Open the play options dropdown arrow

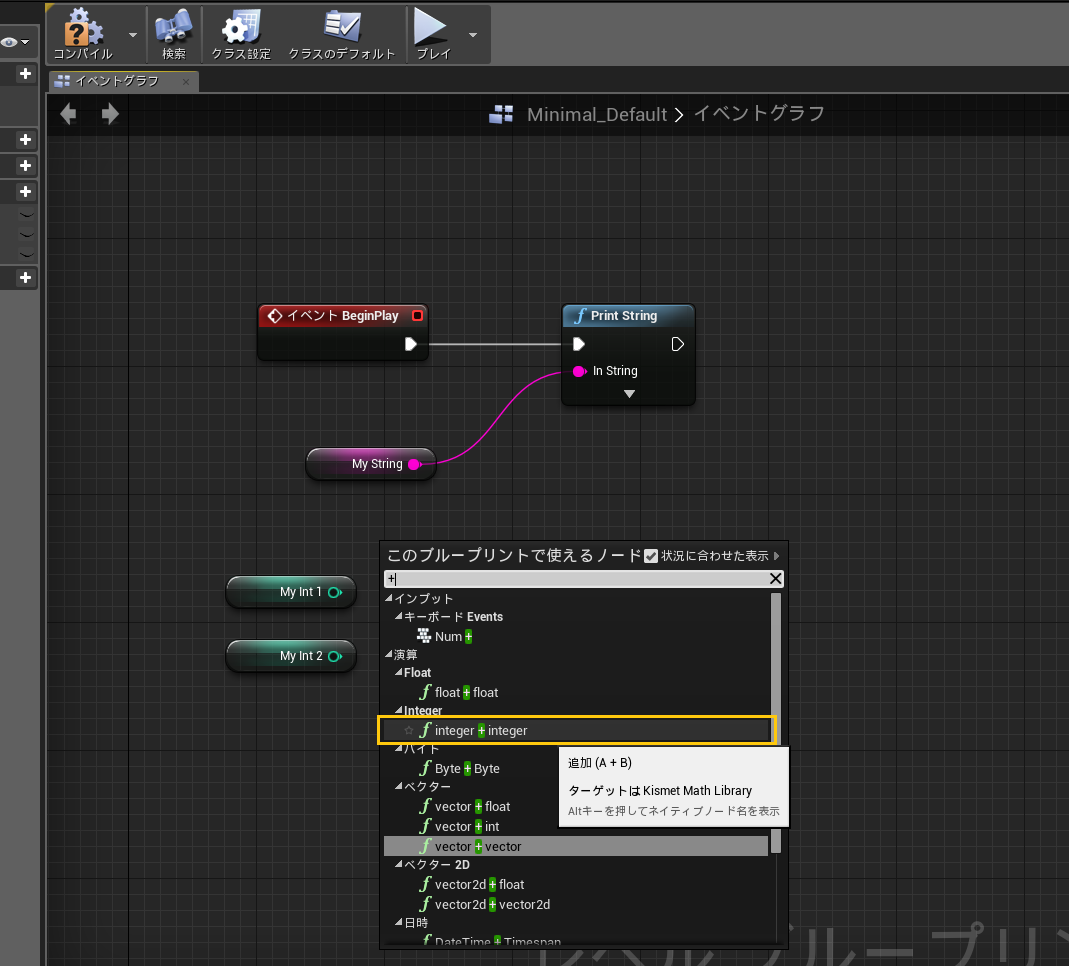(x=472, y=35)
